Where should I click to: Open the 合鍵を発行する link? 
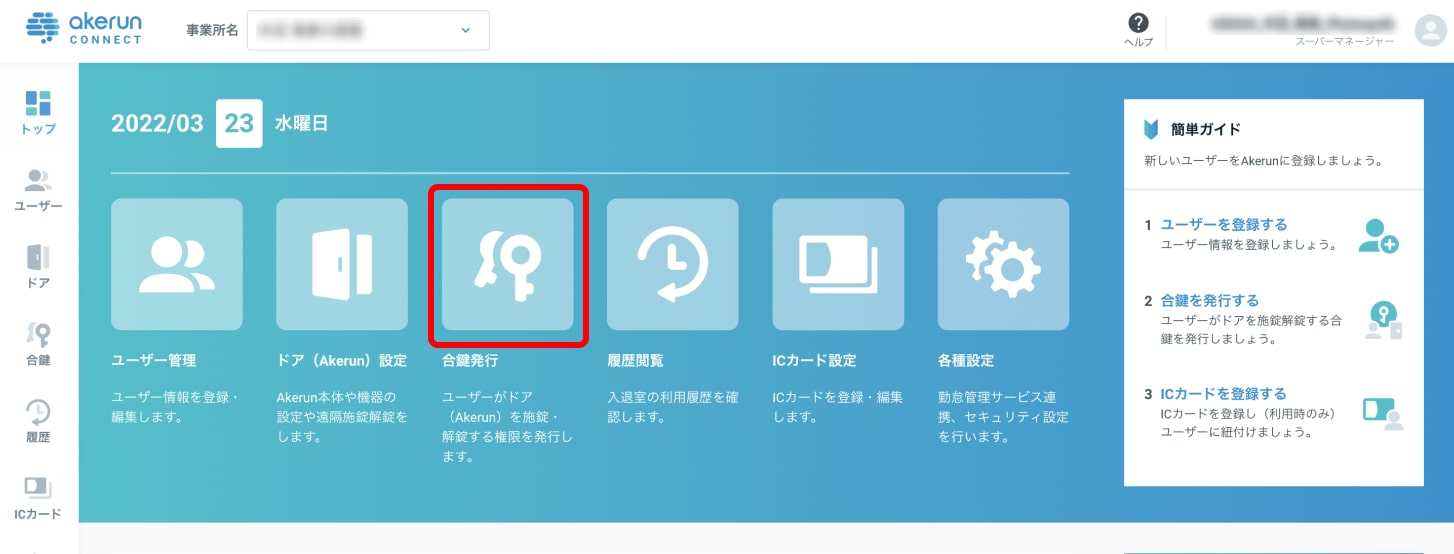(1210, 300)
